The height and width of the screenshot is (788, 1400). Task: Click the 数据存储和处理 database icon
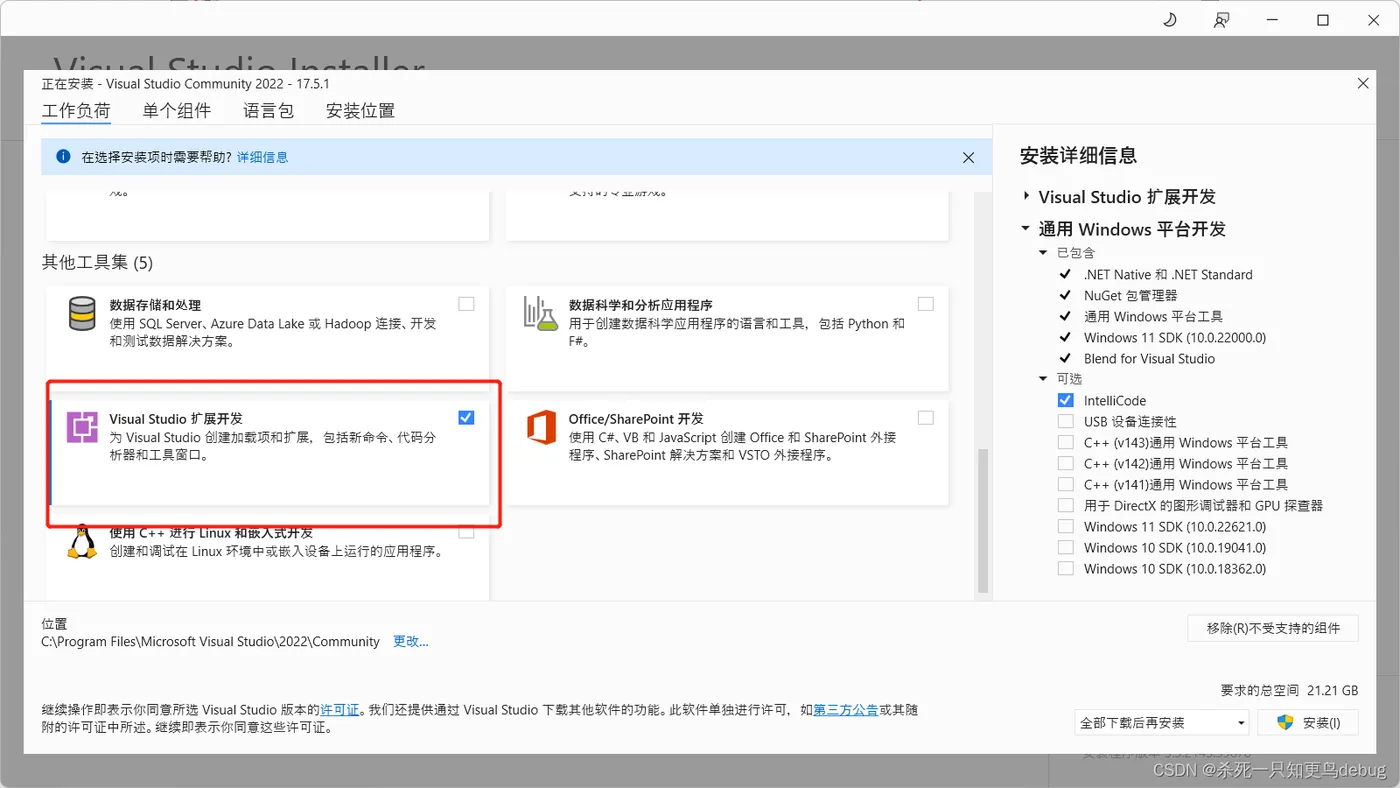[x=82, y=314]
